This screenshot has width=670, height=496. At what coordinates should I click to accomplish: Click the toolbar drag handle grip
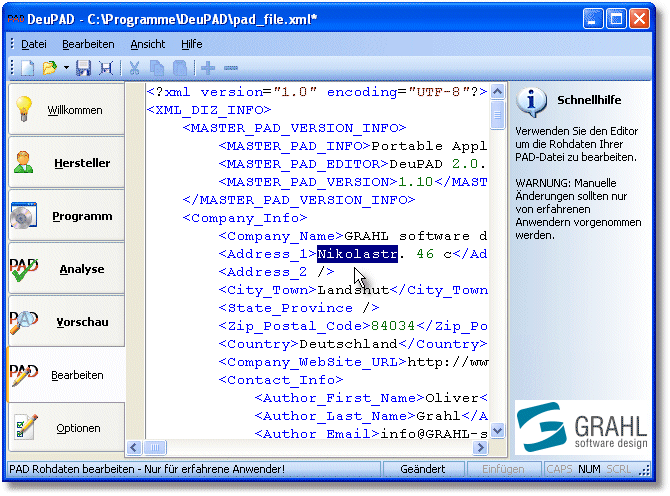click(12, 68)
